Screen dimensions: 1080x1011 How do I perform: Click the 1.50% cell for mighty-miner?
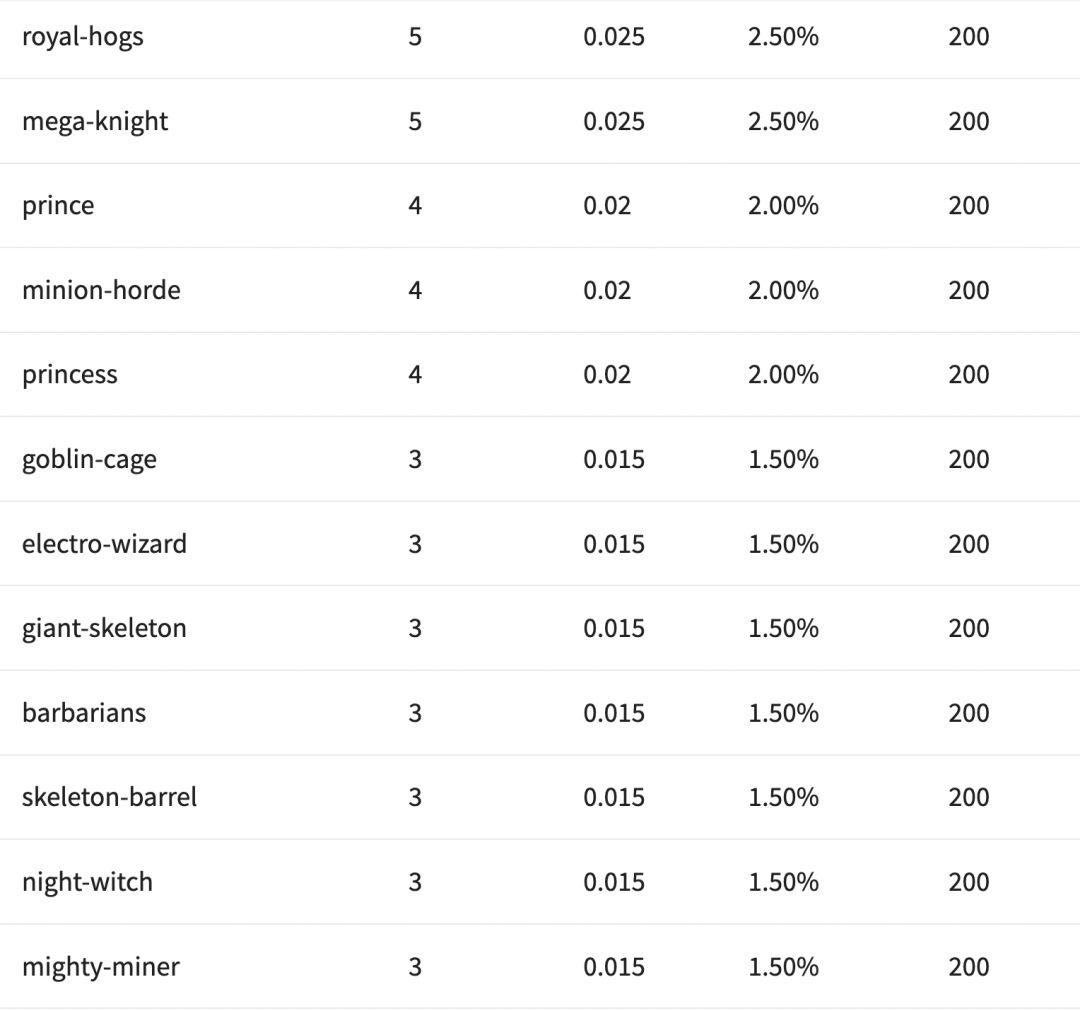coord(783,967)
